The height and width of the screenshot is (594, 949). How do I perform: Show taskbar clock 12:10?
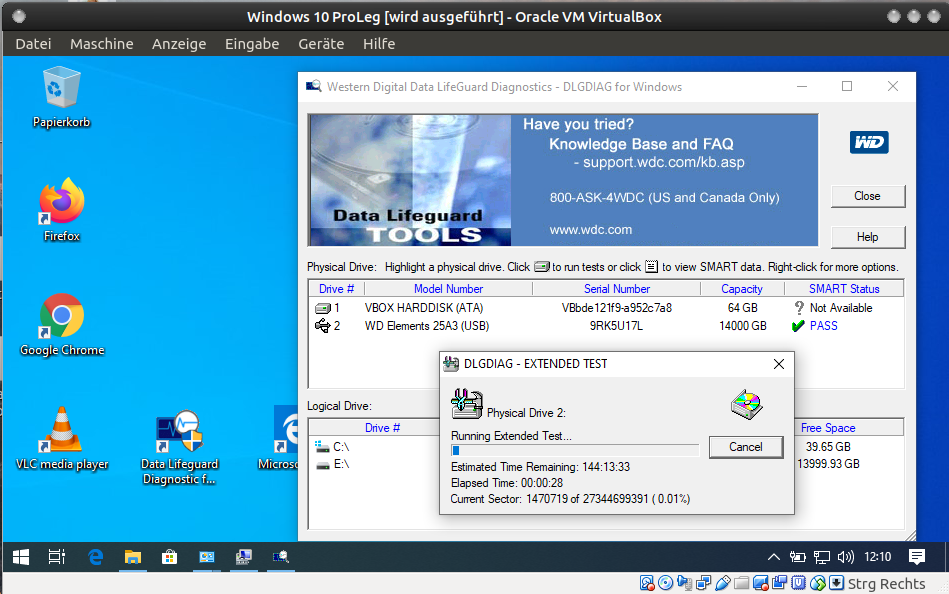tap(878, 557)
